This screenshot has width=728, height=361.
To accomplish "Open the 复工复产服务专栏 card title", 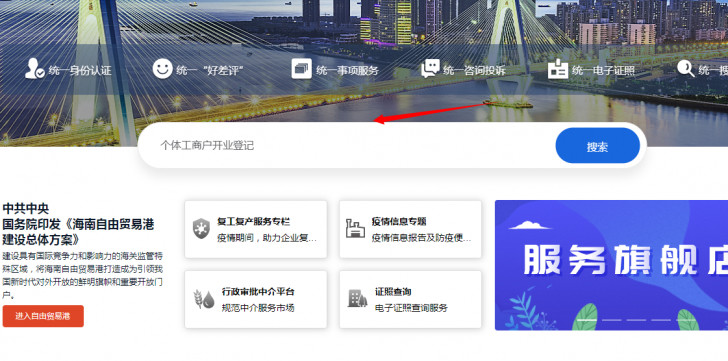I will click(254, 221).
